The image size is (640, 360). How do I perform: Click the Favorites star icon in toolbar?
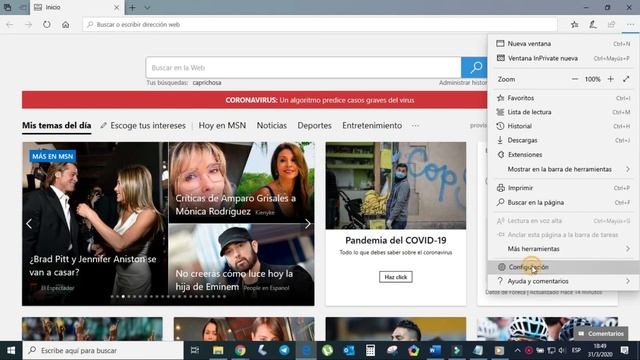tap(575, 24)
